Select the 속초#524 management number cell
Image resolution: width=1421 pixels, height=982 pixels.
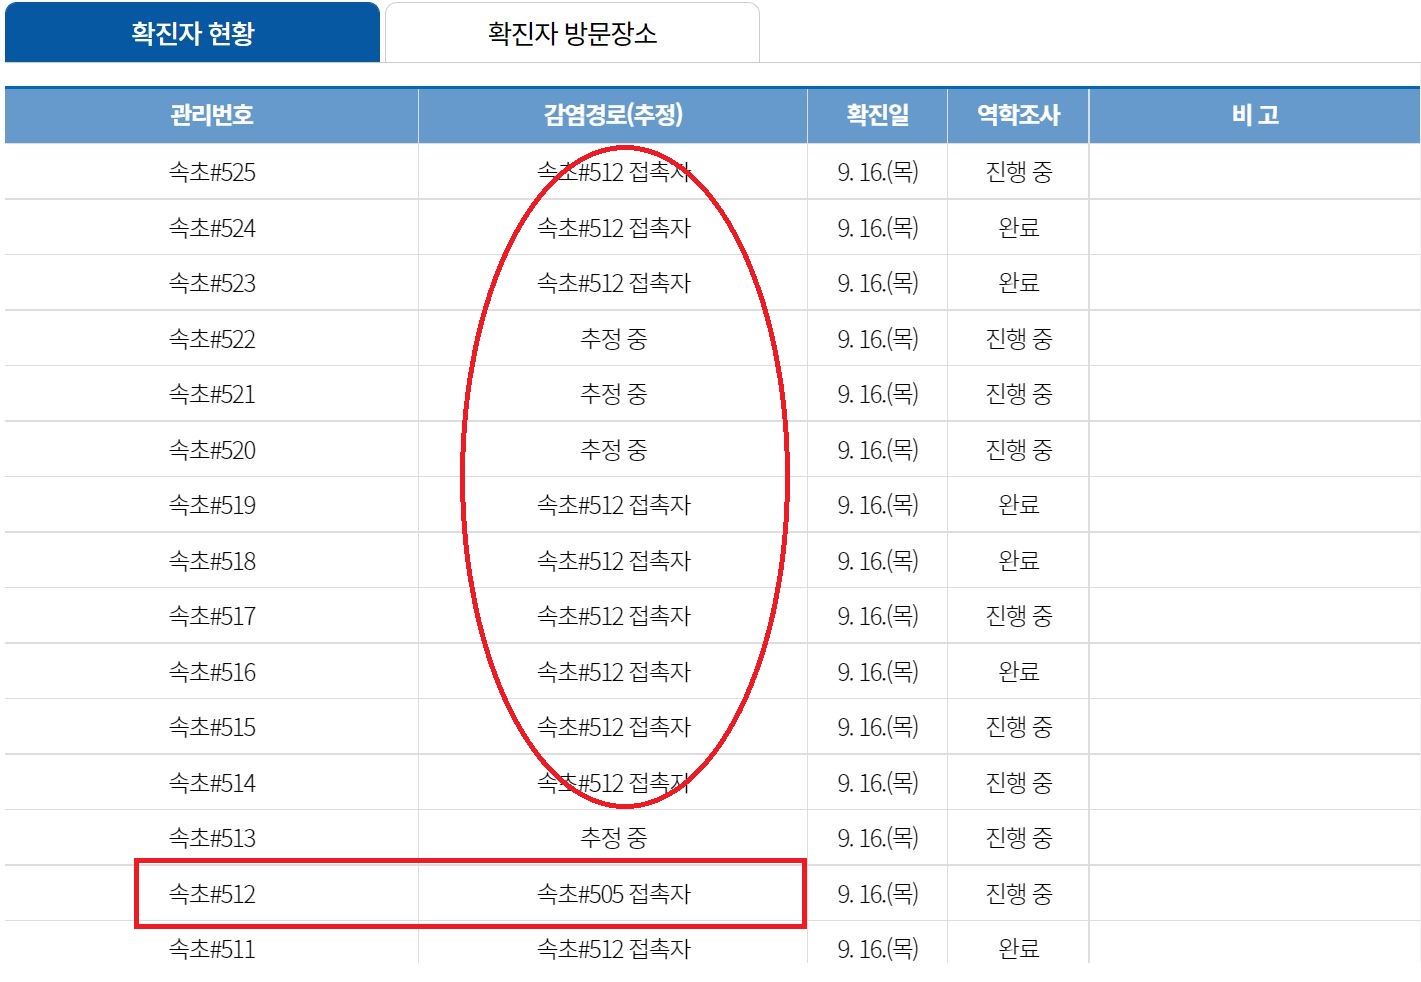coord(212,228)
